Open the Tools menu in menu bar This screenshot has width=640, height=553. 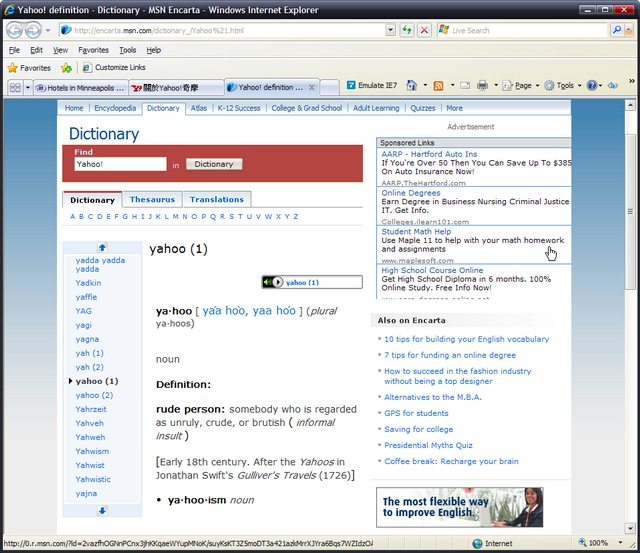point(128,50)
